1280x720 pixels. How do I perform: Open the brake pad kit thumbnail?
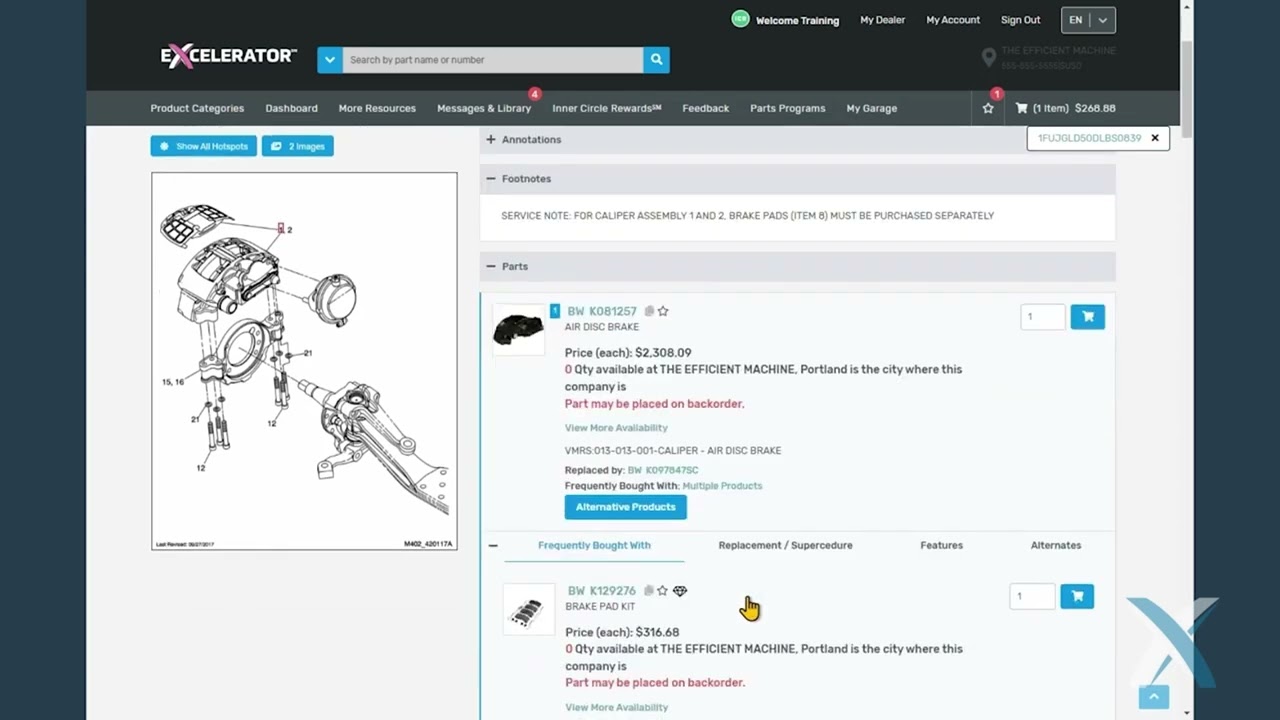click(528, 610)
